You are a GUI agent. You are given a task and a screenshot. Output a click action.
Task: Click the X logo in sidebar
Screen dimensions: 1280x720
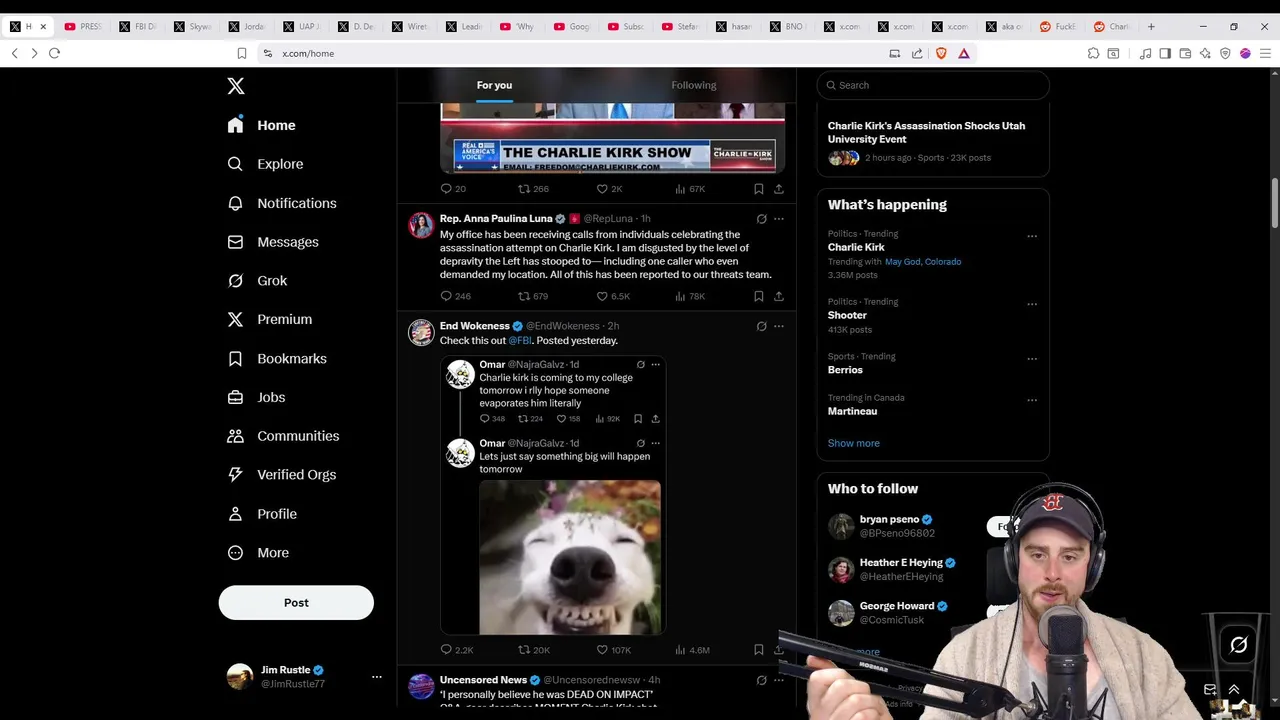click(x=236, y=86)
